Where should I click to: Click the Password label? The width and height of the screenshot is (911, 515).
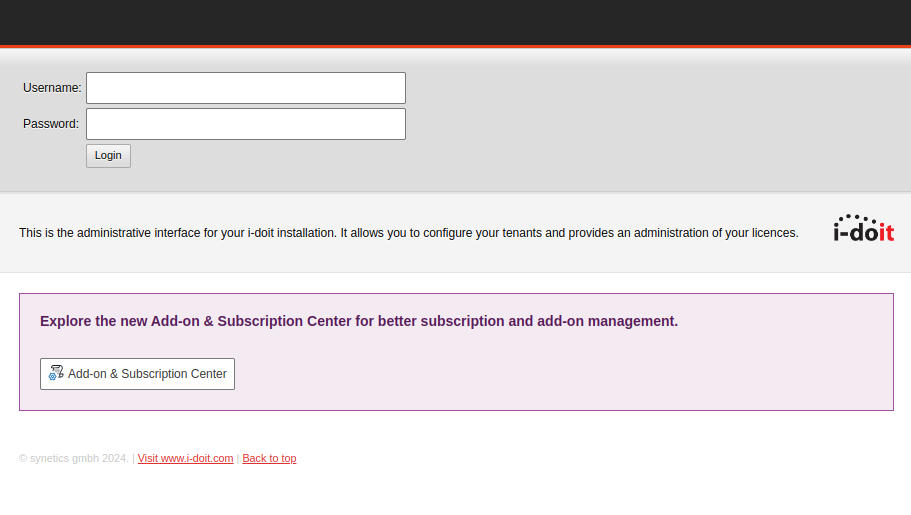click(51, 124)
